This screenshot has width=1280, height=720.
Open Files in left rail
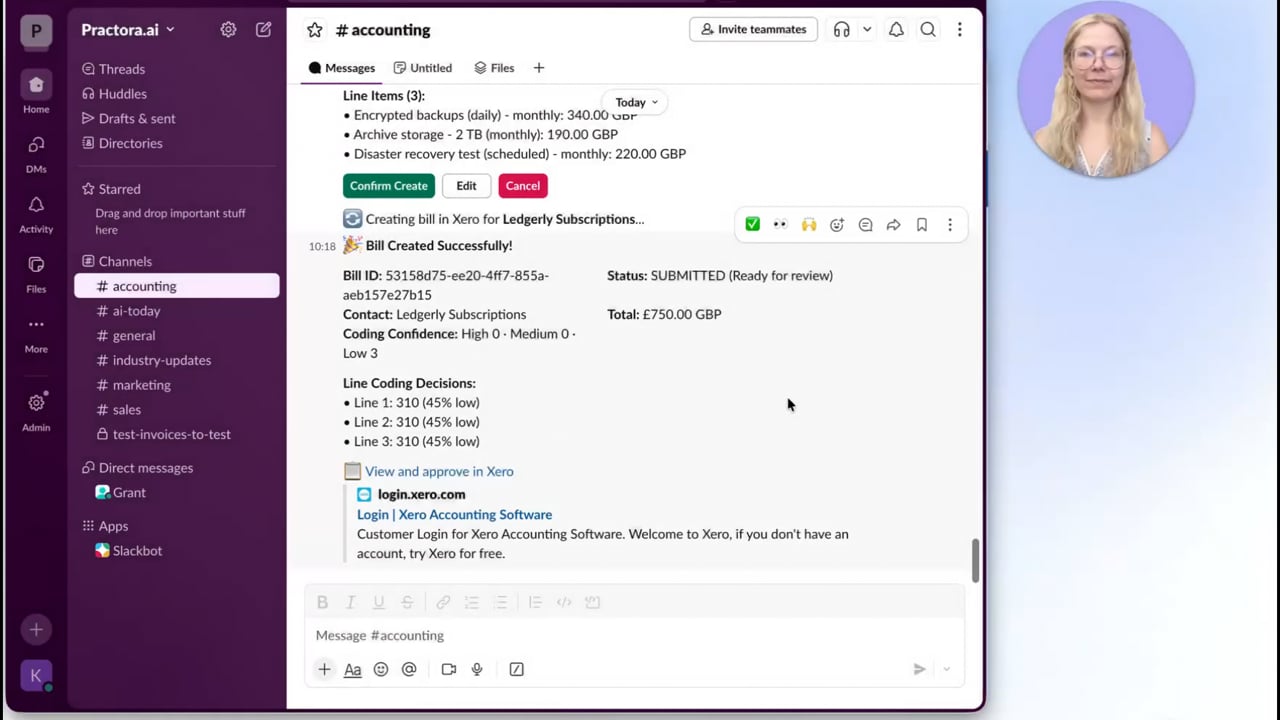tap(36, 273)
